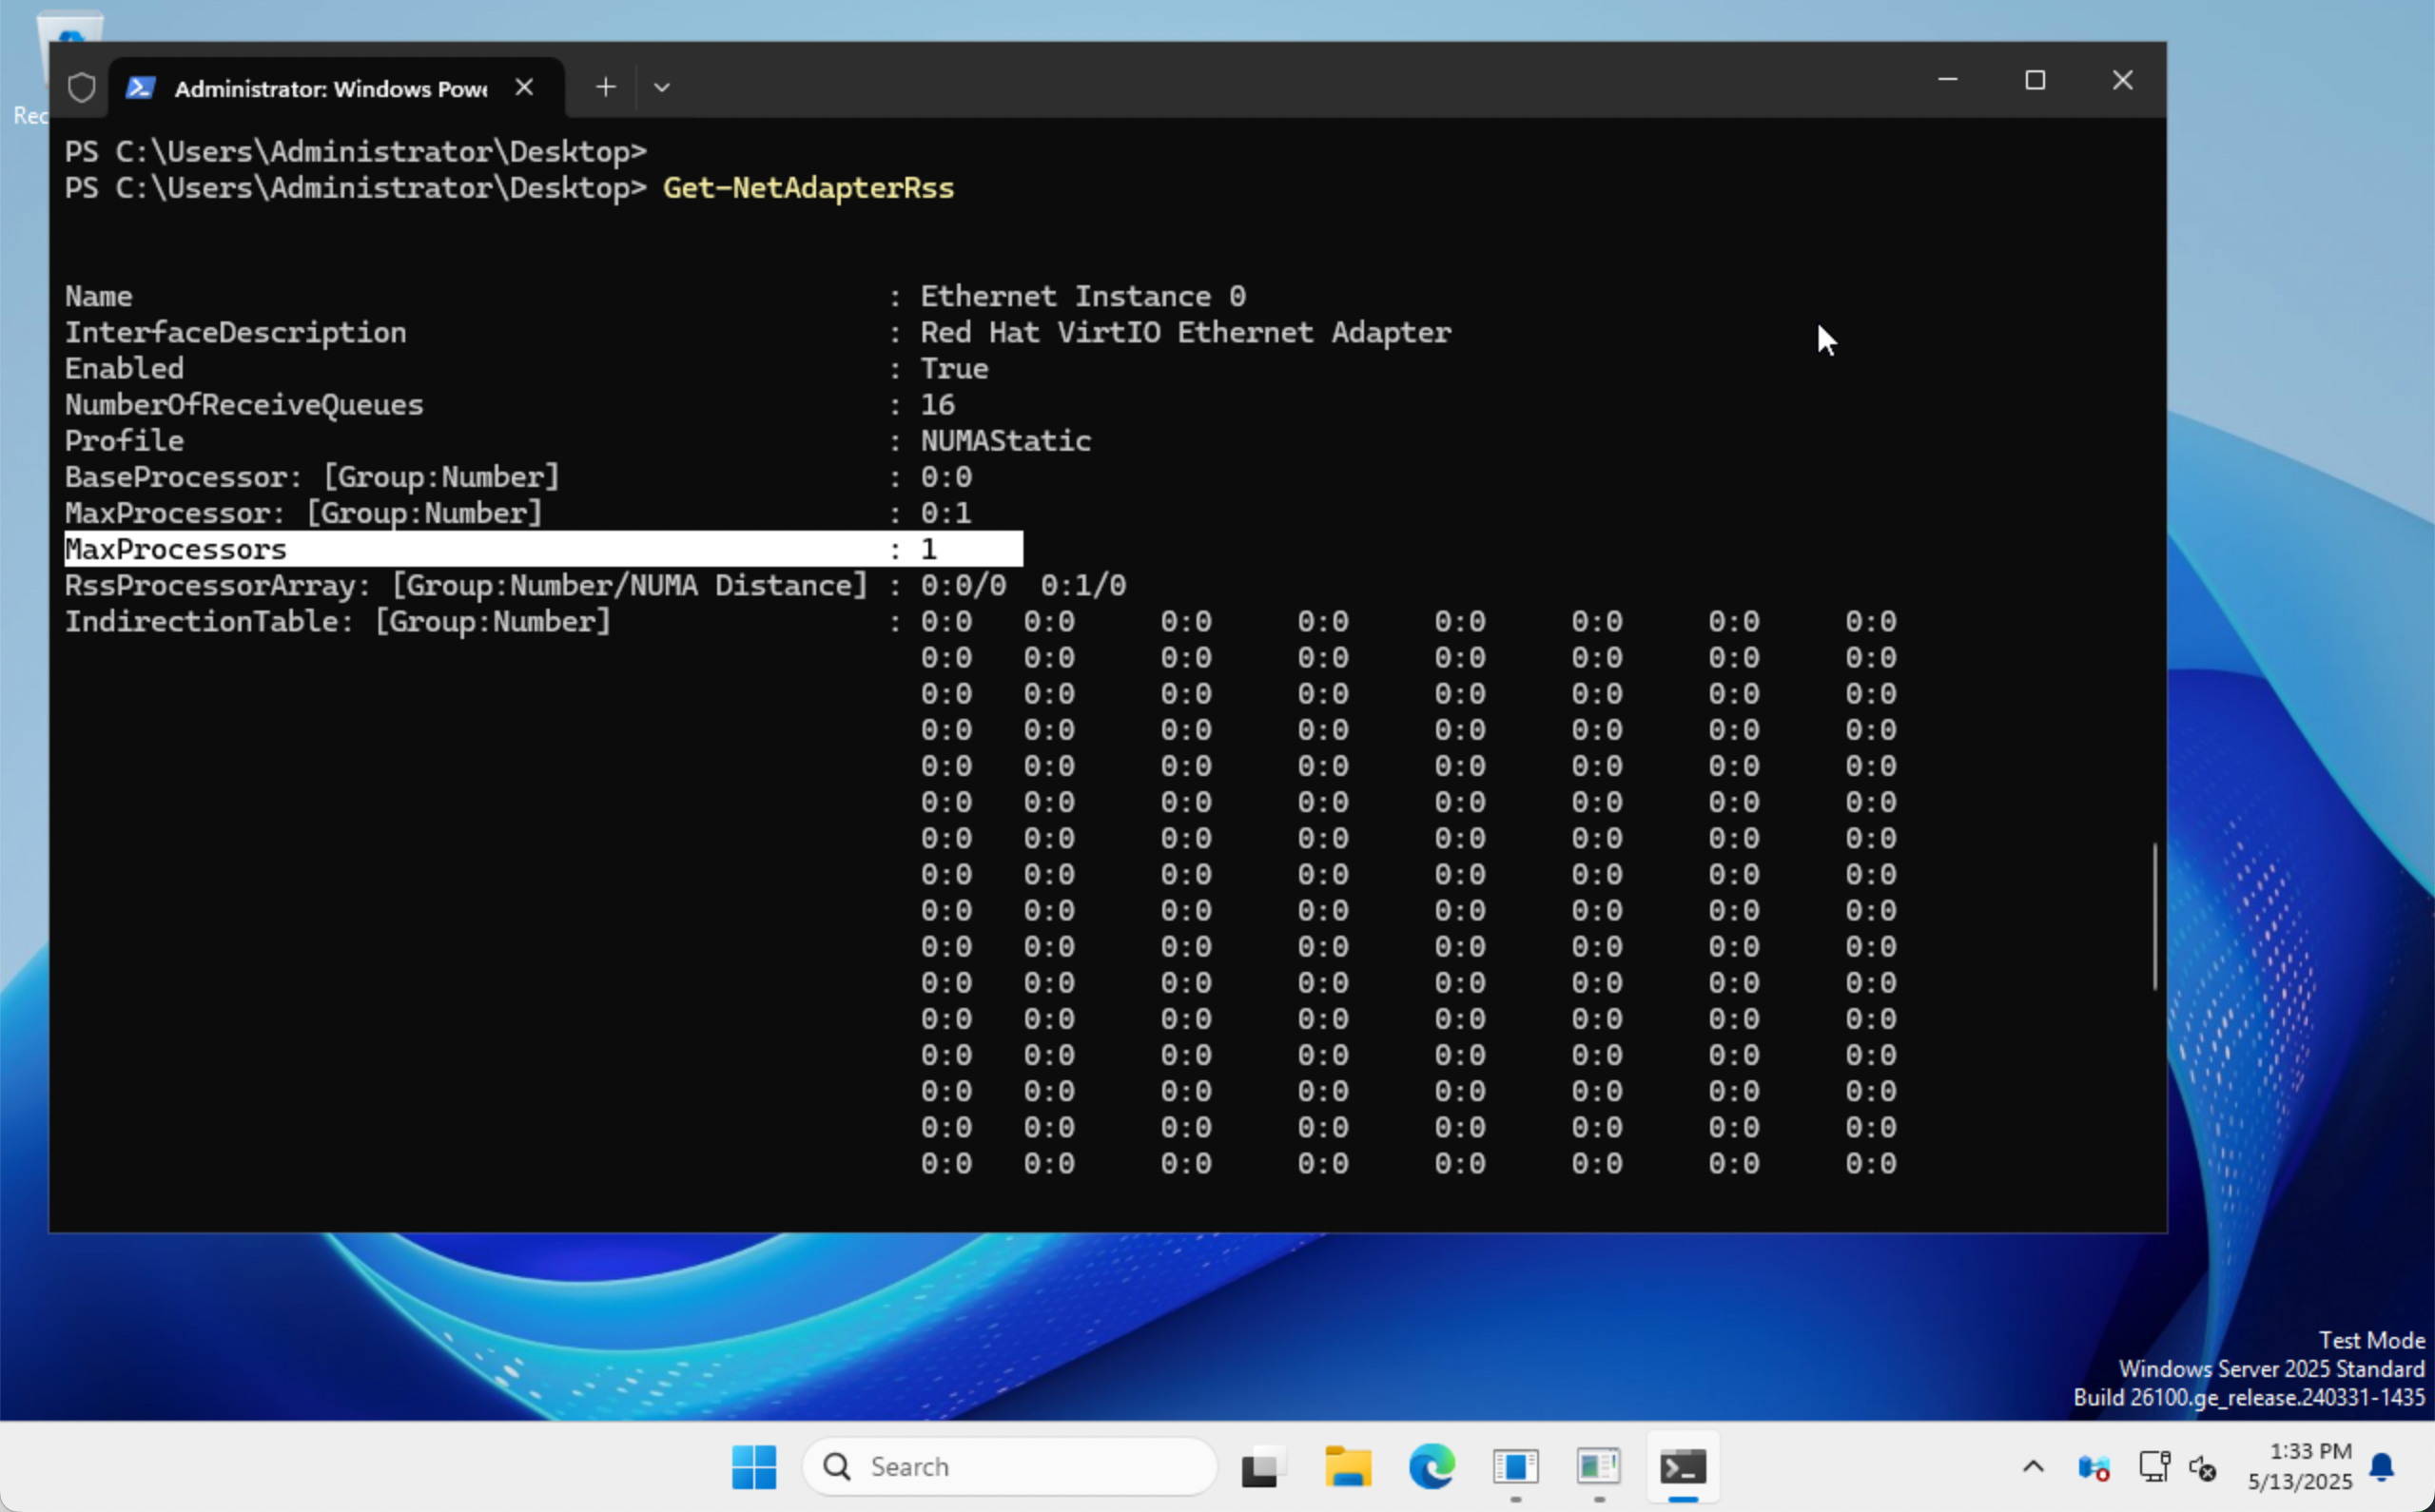
Task: Click the highlighted MaxProcessors output line
Action: [543, 549]
